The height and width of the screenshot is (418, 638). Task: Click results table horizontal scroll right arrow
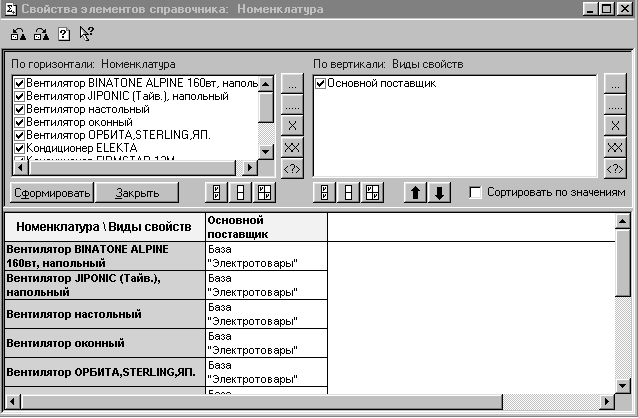(607, 402)
